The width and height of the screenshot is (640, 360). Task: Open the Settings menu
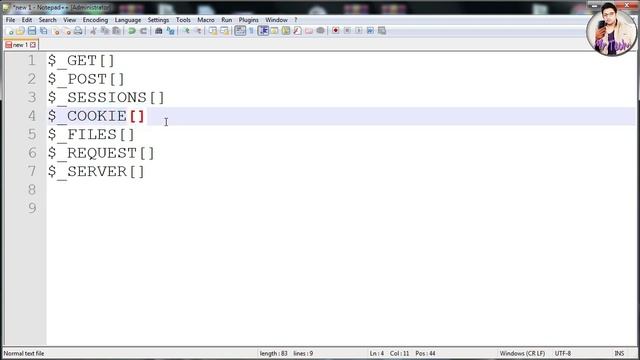click(158, 20)
